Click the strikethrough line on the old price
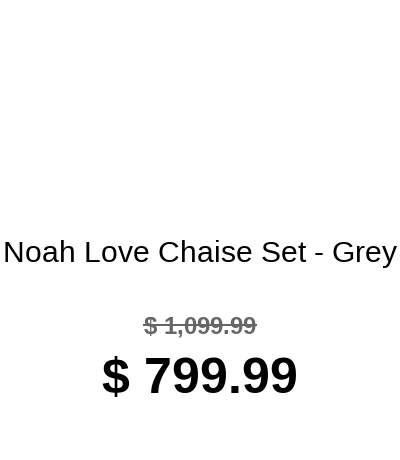This screenshot has height=460, width=400. tap(200, 325)
